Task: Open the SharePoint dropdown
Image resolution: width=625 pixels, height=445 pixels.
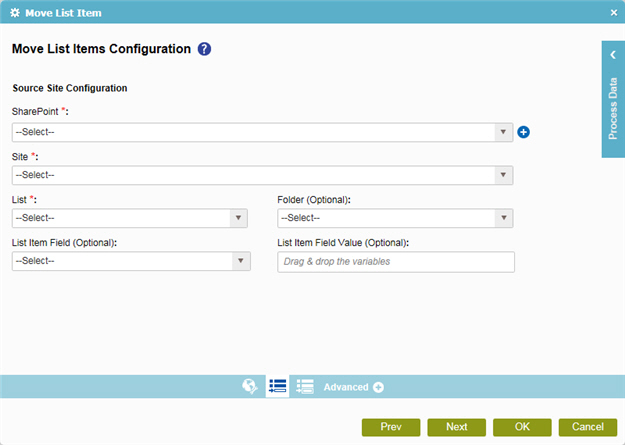Action: click(262, 132)
